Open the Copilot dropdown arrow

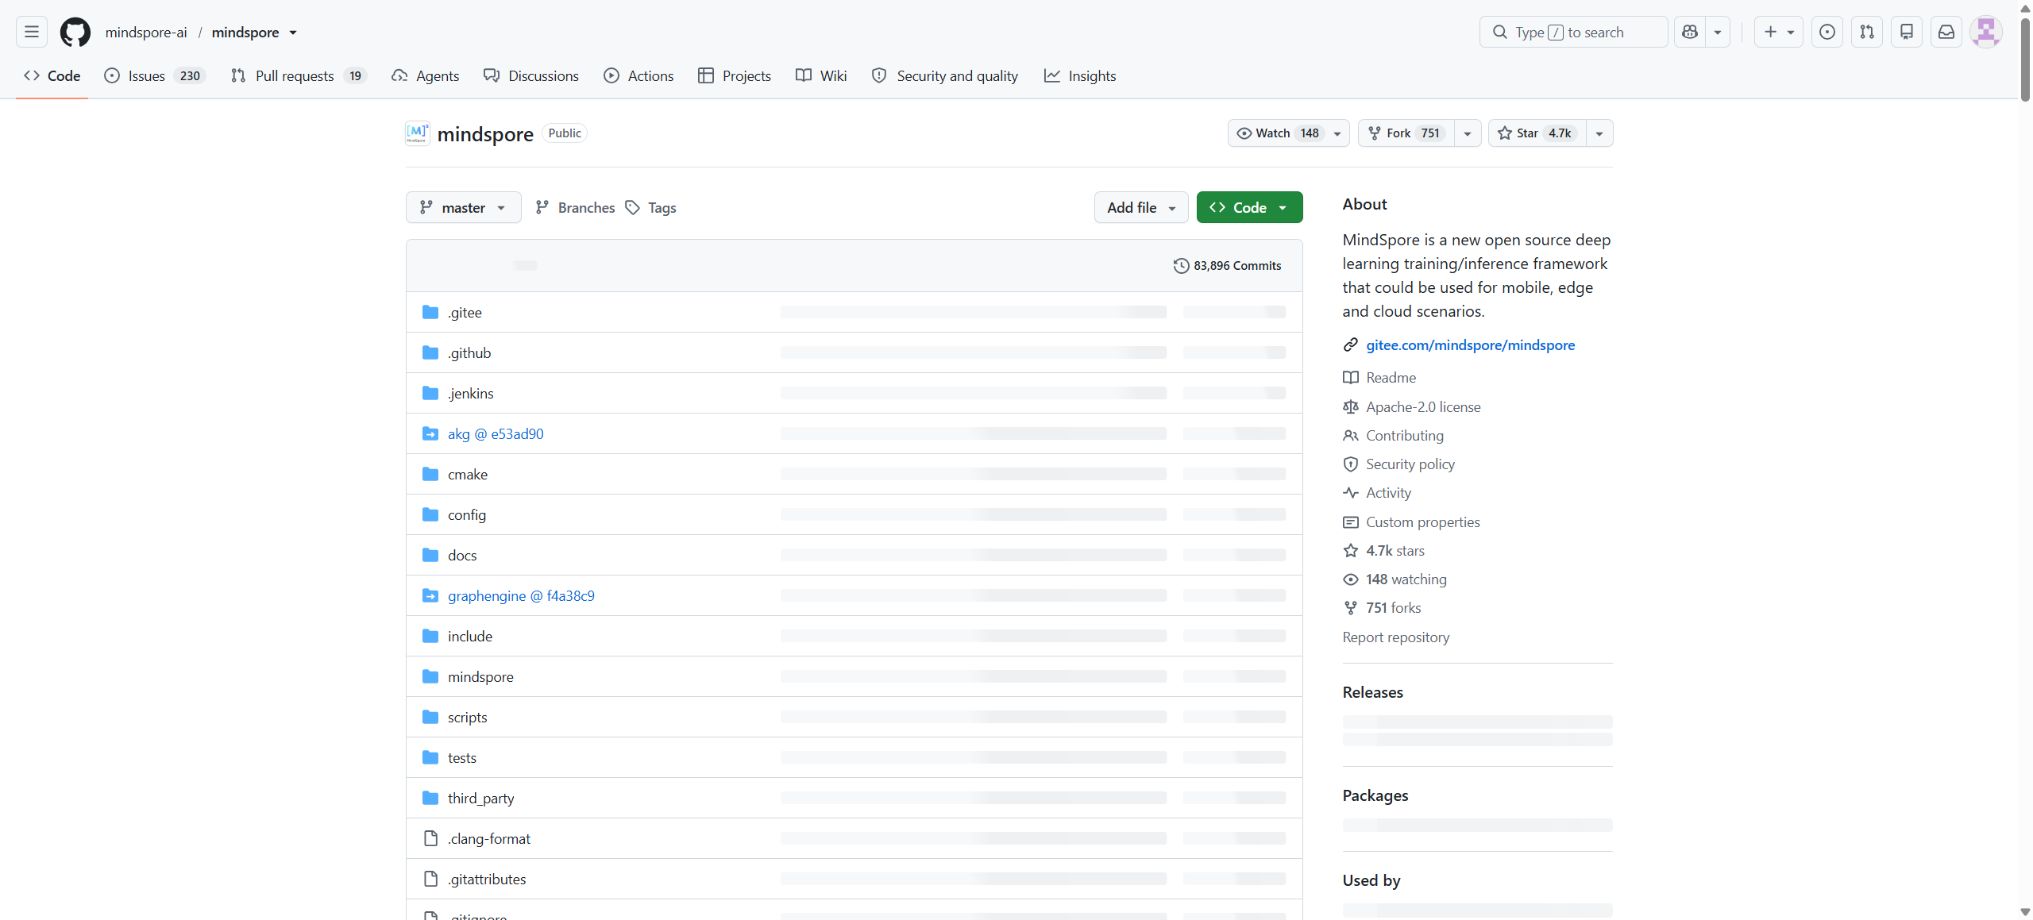point(1717,32)
